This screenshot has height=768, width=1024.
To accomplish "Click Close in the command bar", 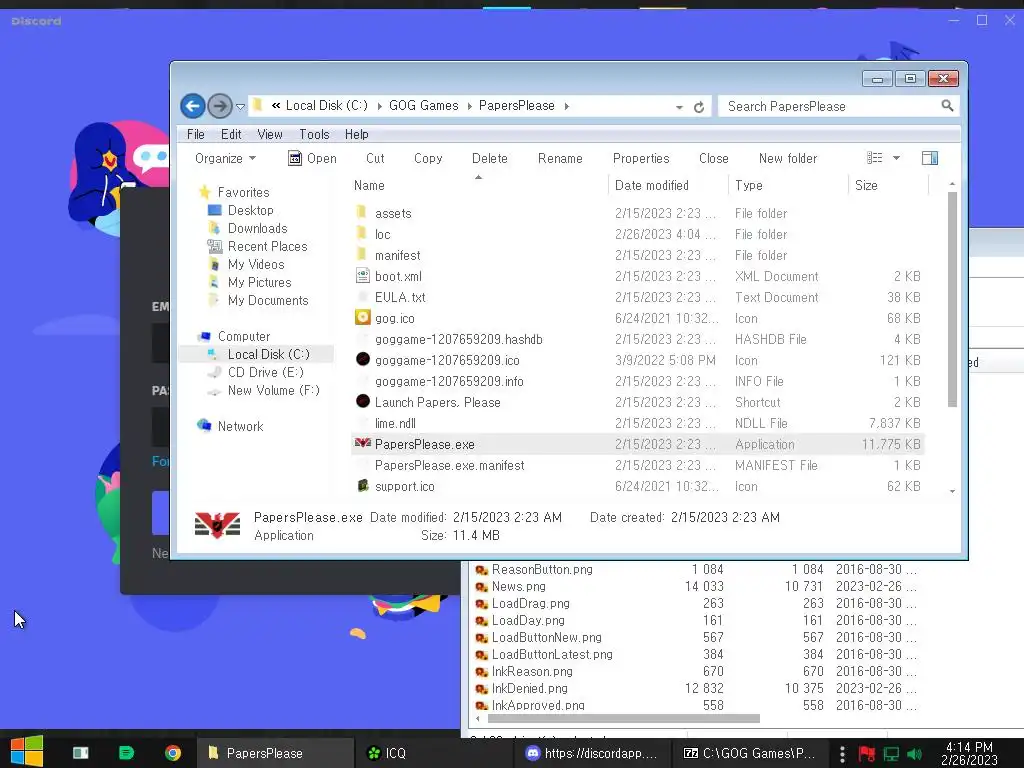I will [x=713, y=159].
